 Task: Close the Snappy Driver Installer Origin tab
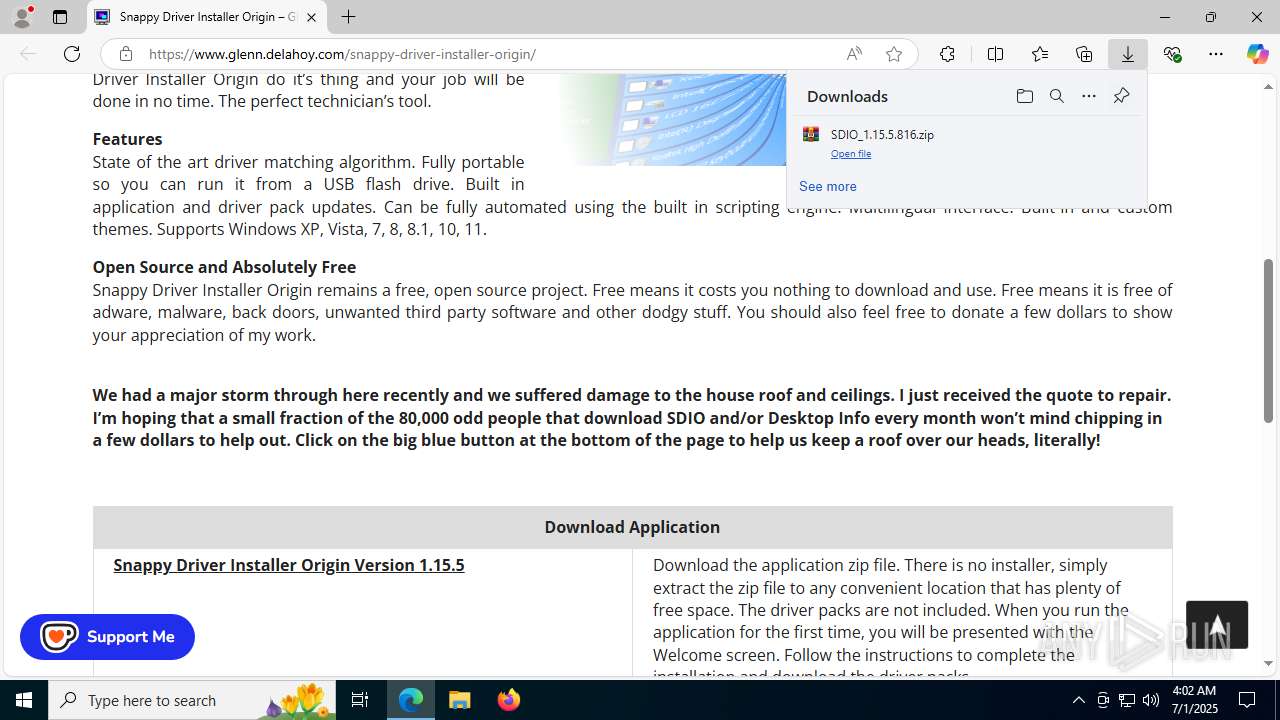tap(311, 17)
